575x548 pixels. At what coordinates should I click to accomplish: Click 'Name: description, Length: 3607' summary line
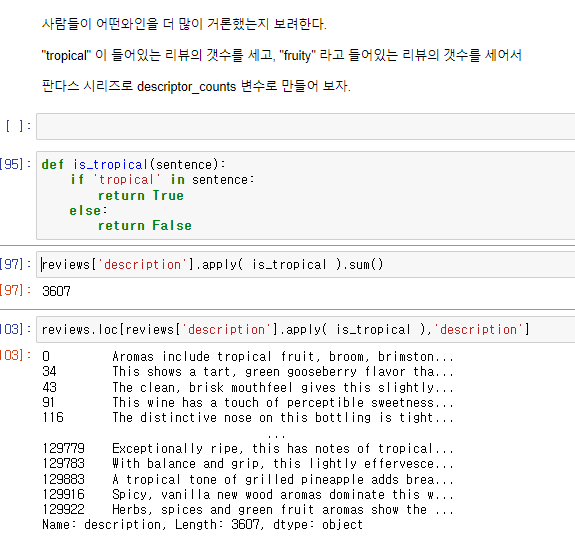coord(202,525)
